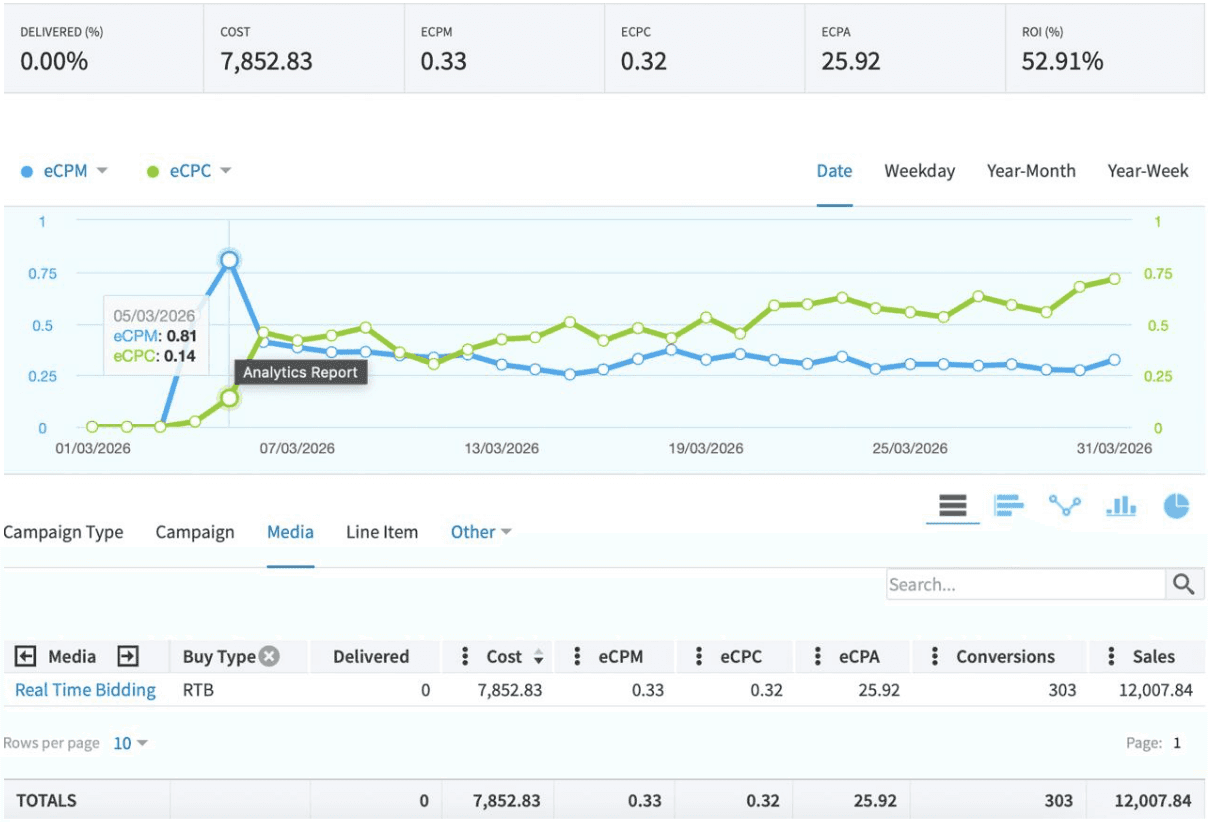Screen dimensions: 1208x822
Task: Click the ECPA summary card
Action: tap(905, 49)
